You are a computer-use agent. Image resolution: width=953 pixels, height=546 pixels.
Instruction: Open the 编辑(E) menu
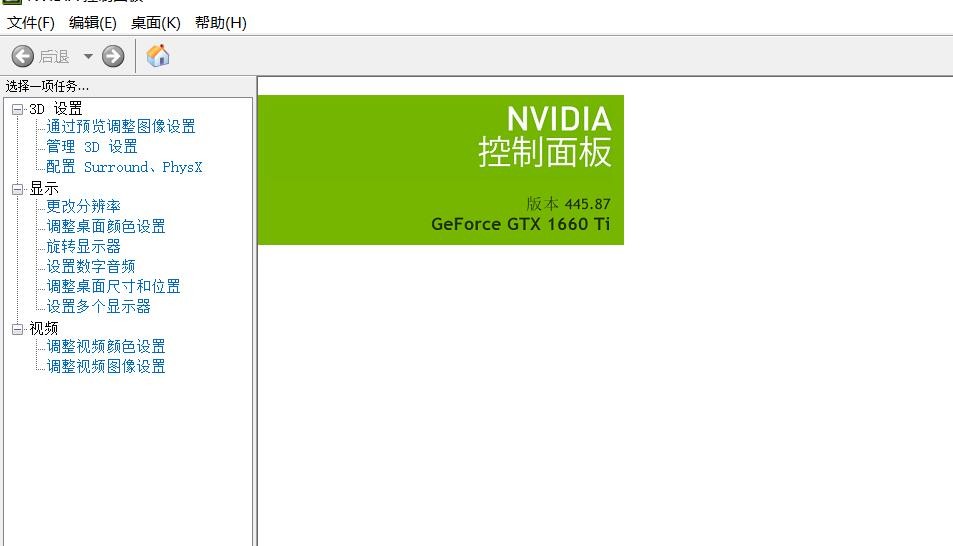(x=92, y=23)
